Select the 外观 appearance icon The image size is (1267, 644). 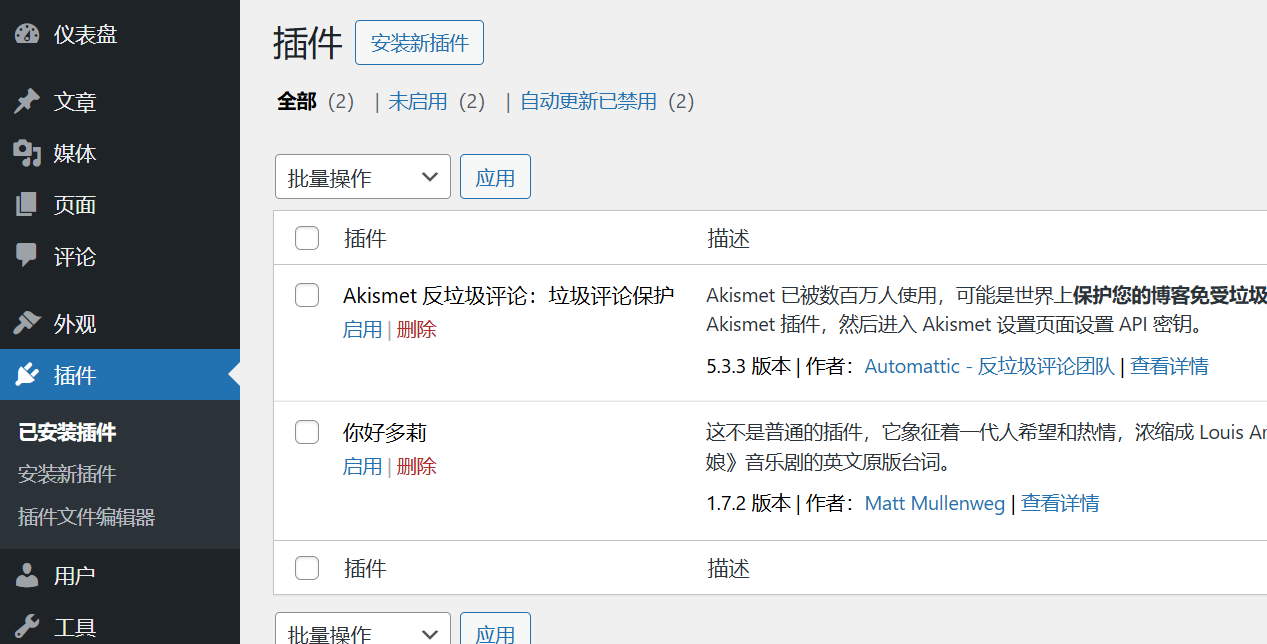pos(25,323)
